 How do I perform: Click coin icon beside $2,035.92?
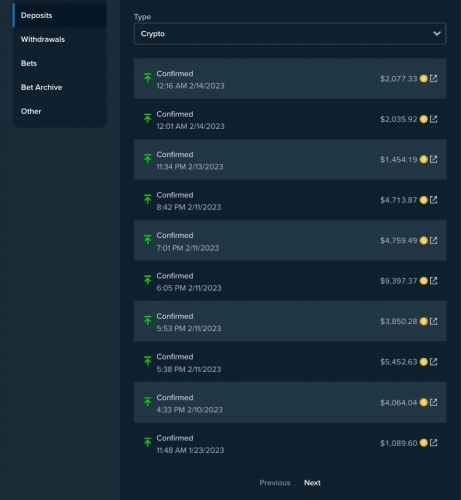(424, 119)
